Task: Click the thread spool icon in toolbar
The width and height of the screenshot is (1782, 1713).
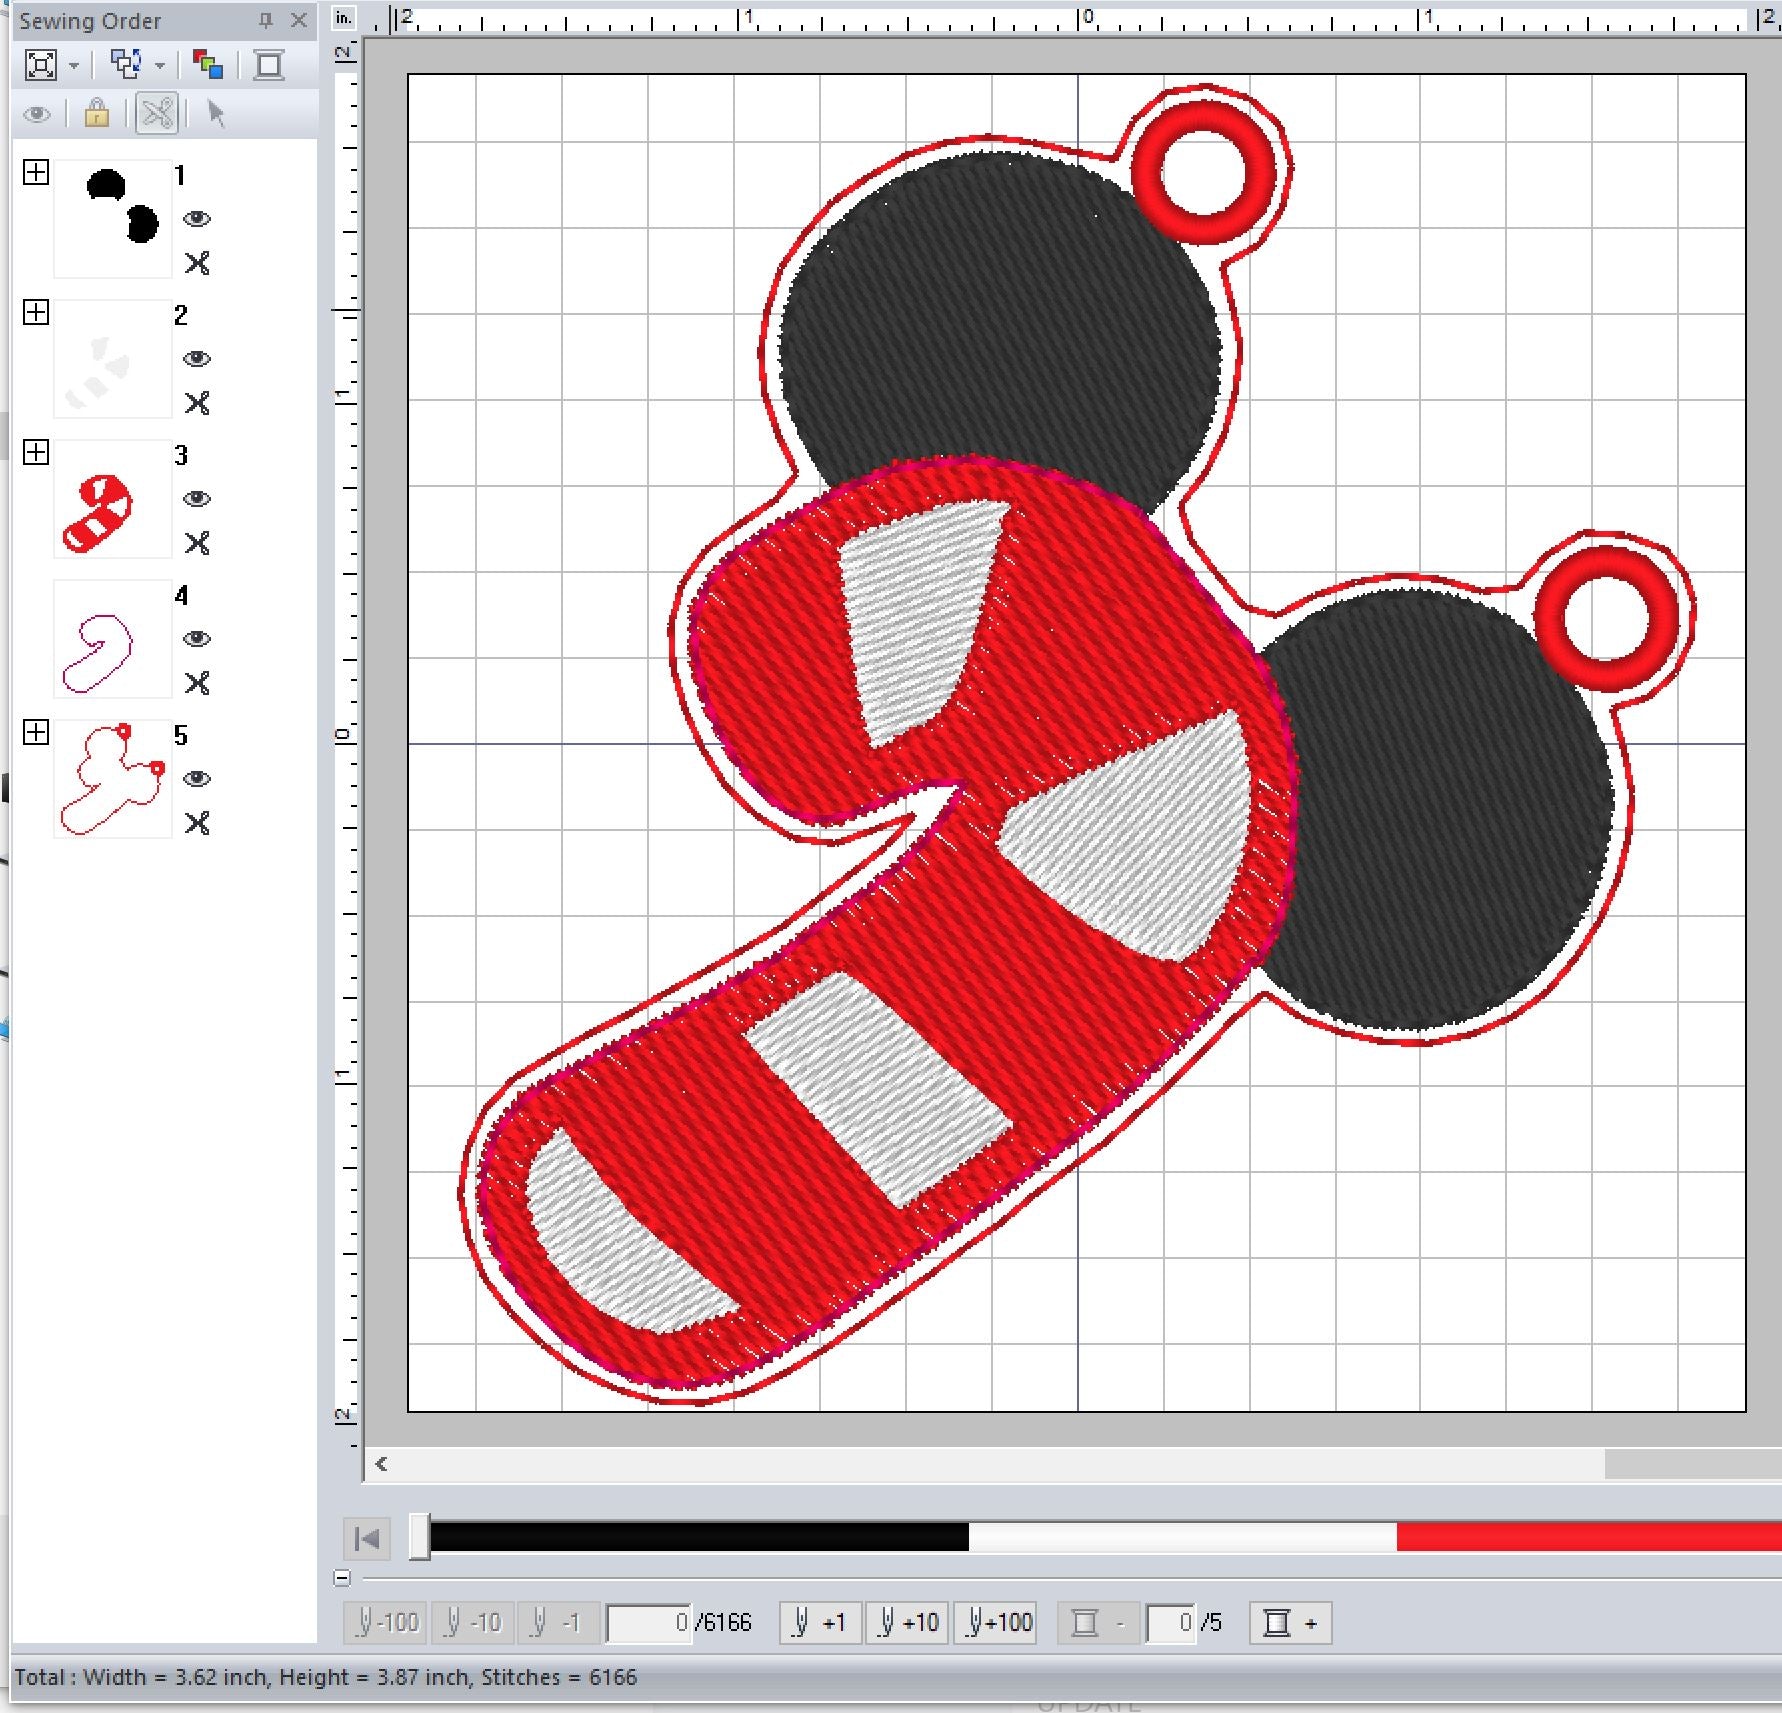Action: 268,66
